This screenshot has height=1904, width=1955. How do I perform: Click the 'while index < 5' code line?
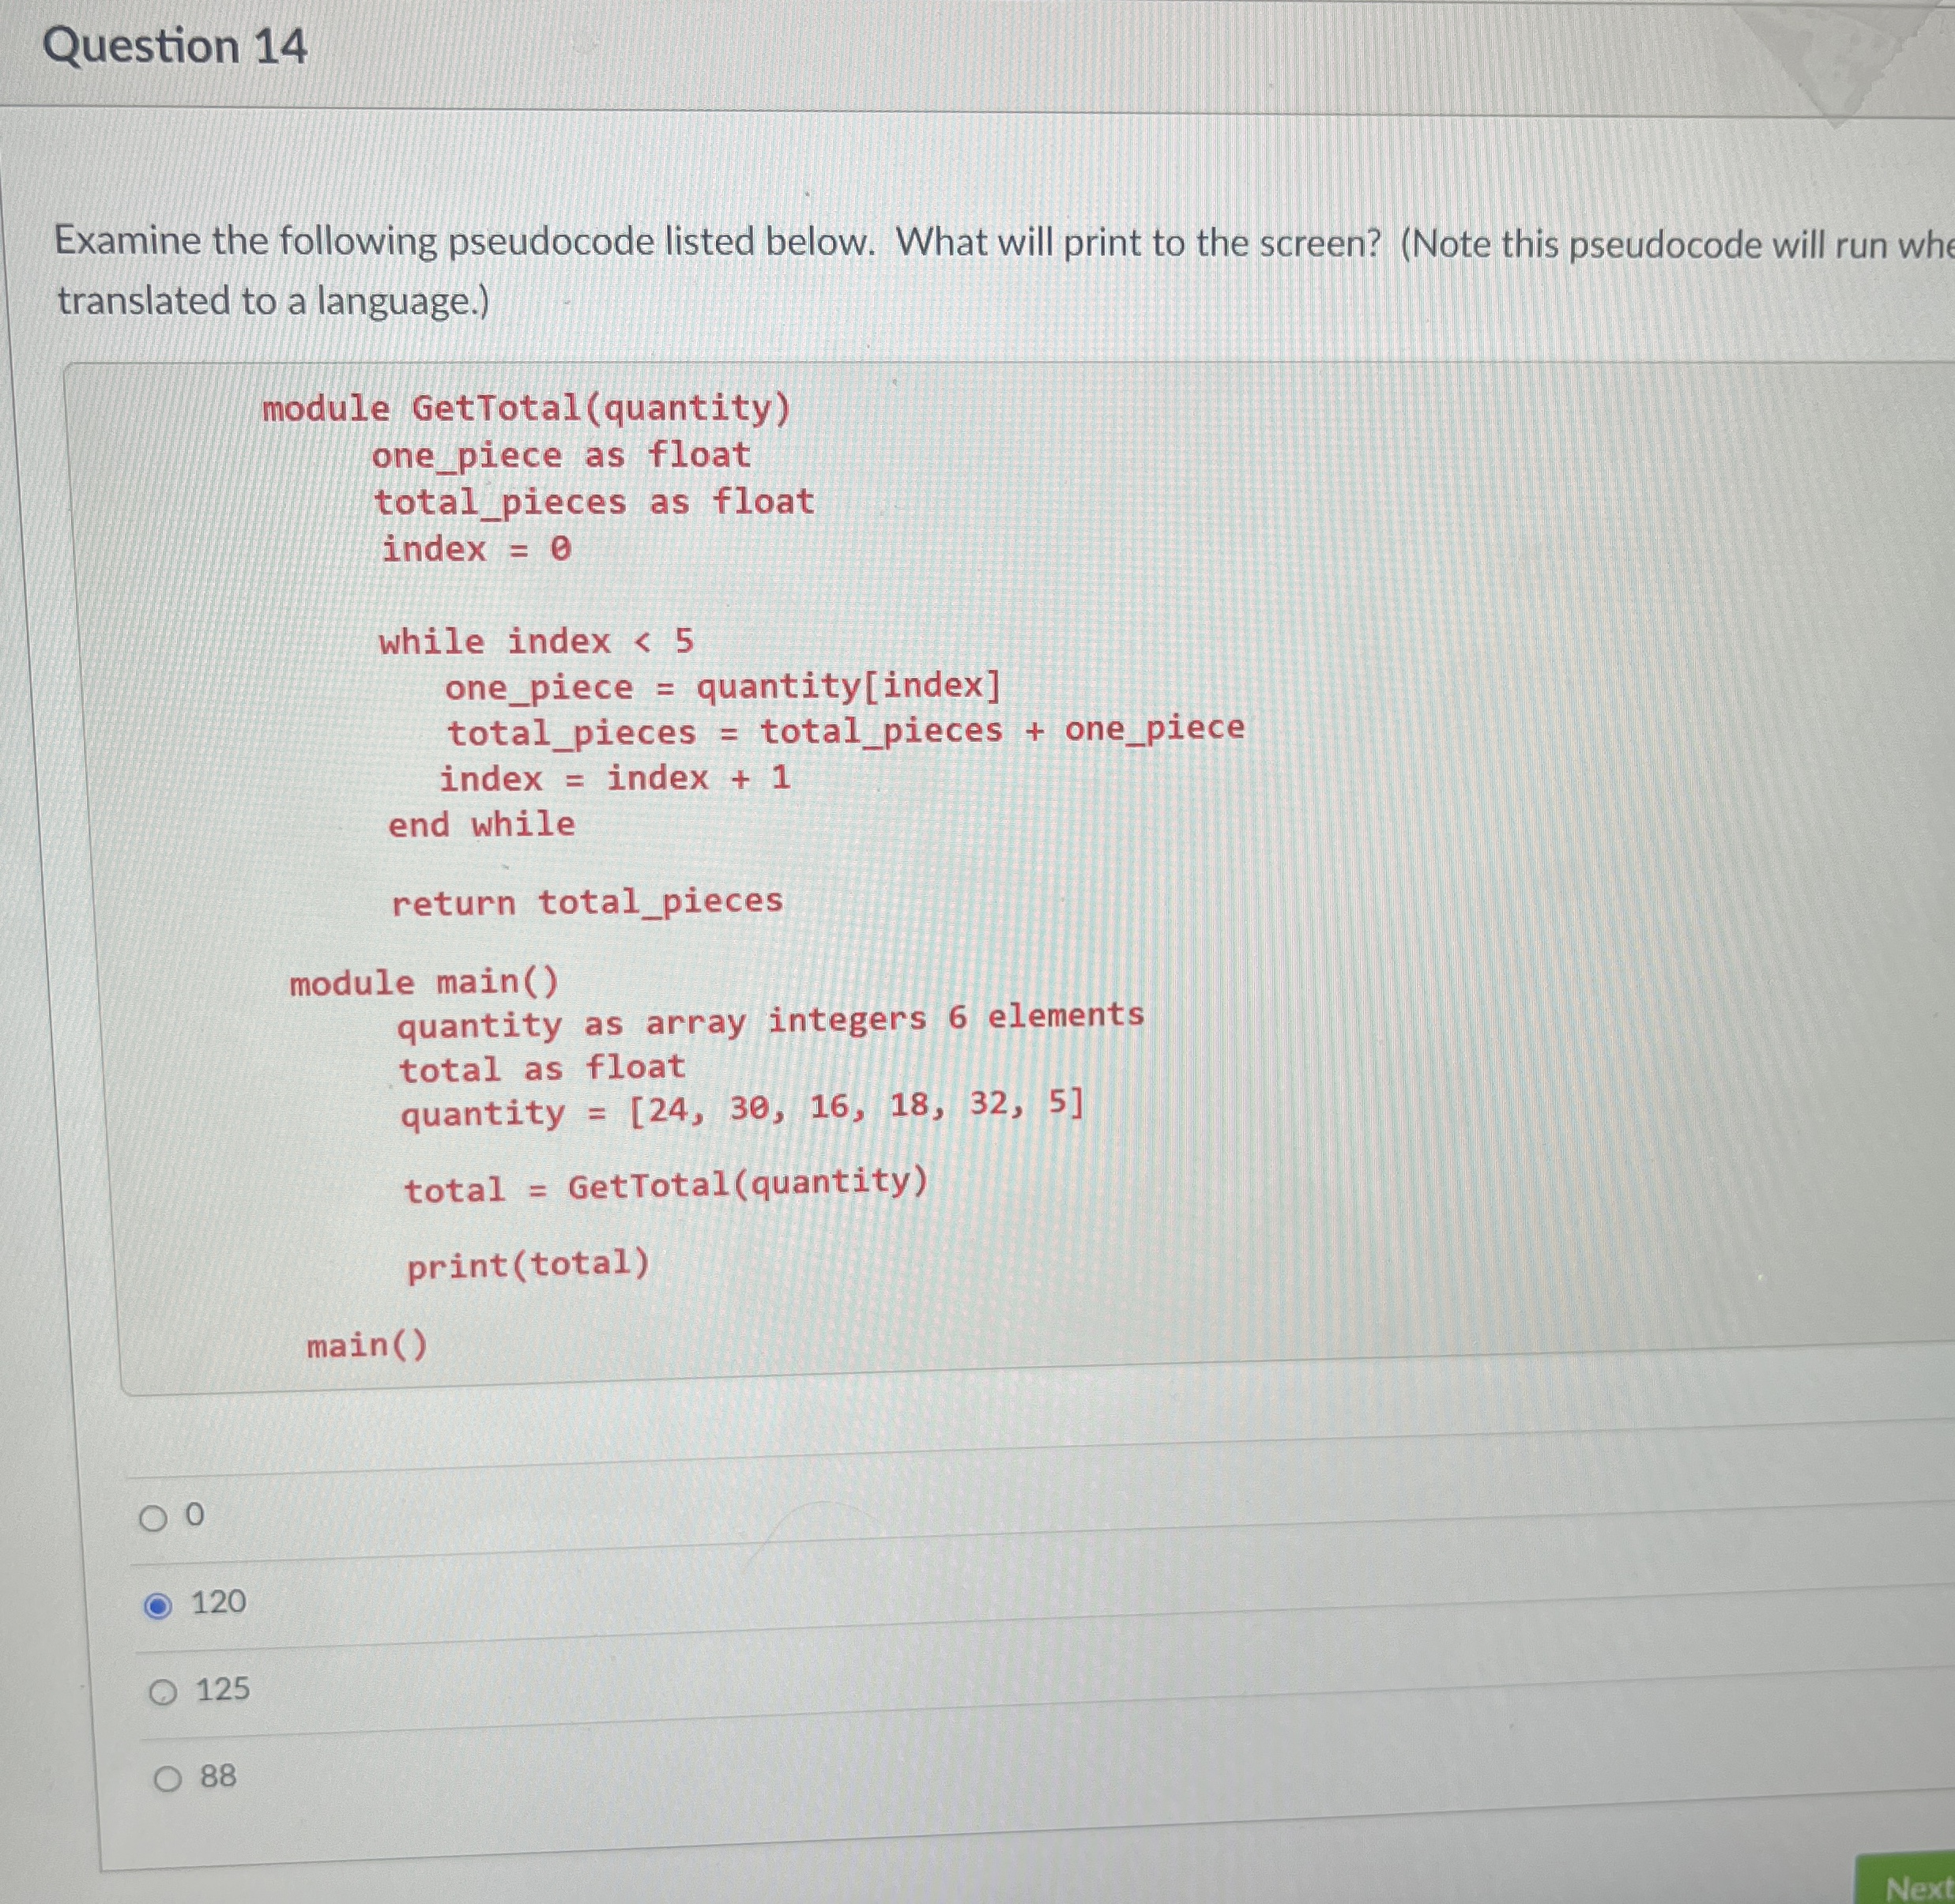[536, 641]
